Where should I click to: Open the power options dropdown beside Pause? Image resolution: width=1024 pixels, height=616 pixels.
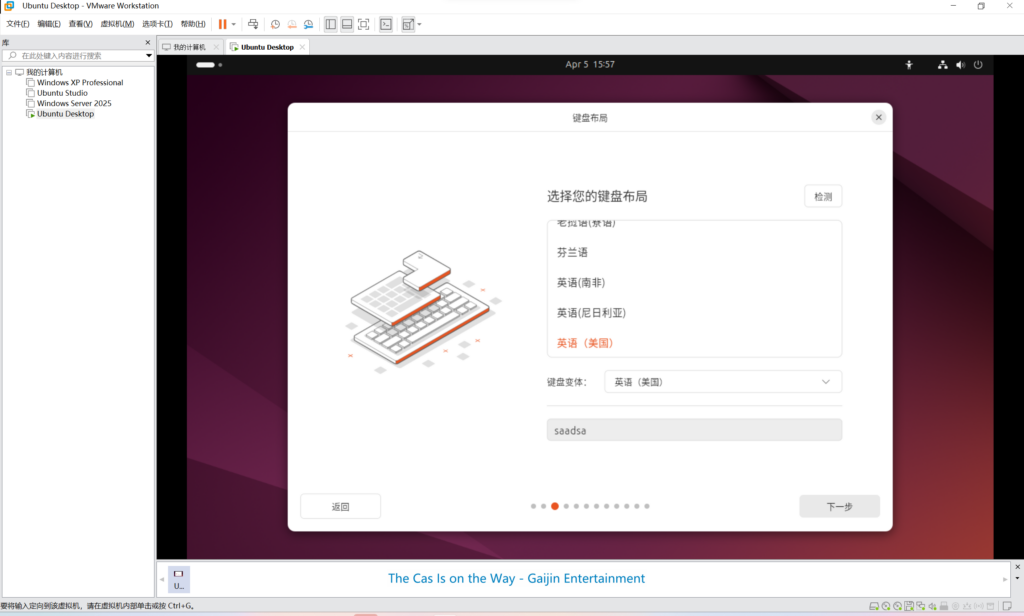(x=234, y=24)
